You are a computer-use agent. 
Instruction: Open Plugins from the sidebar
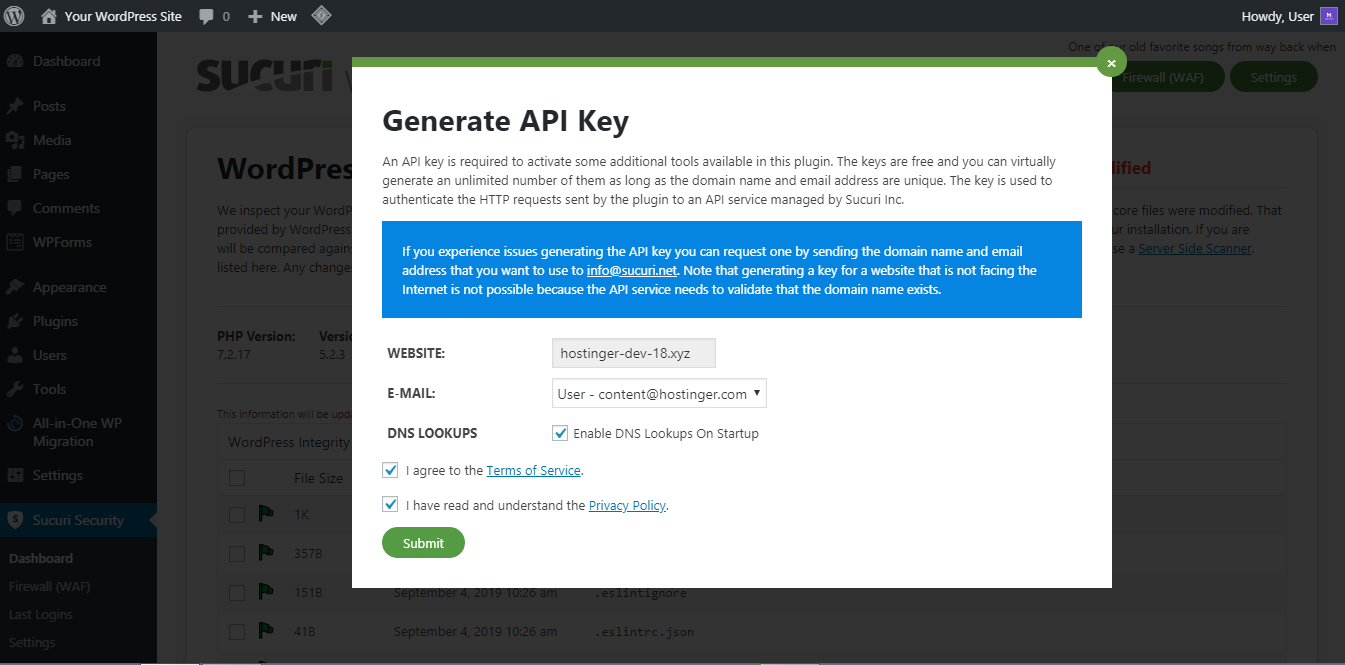click(x=55, y=321)
